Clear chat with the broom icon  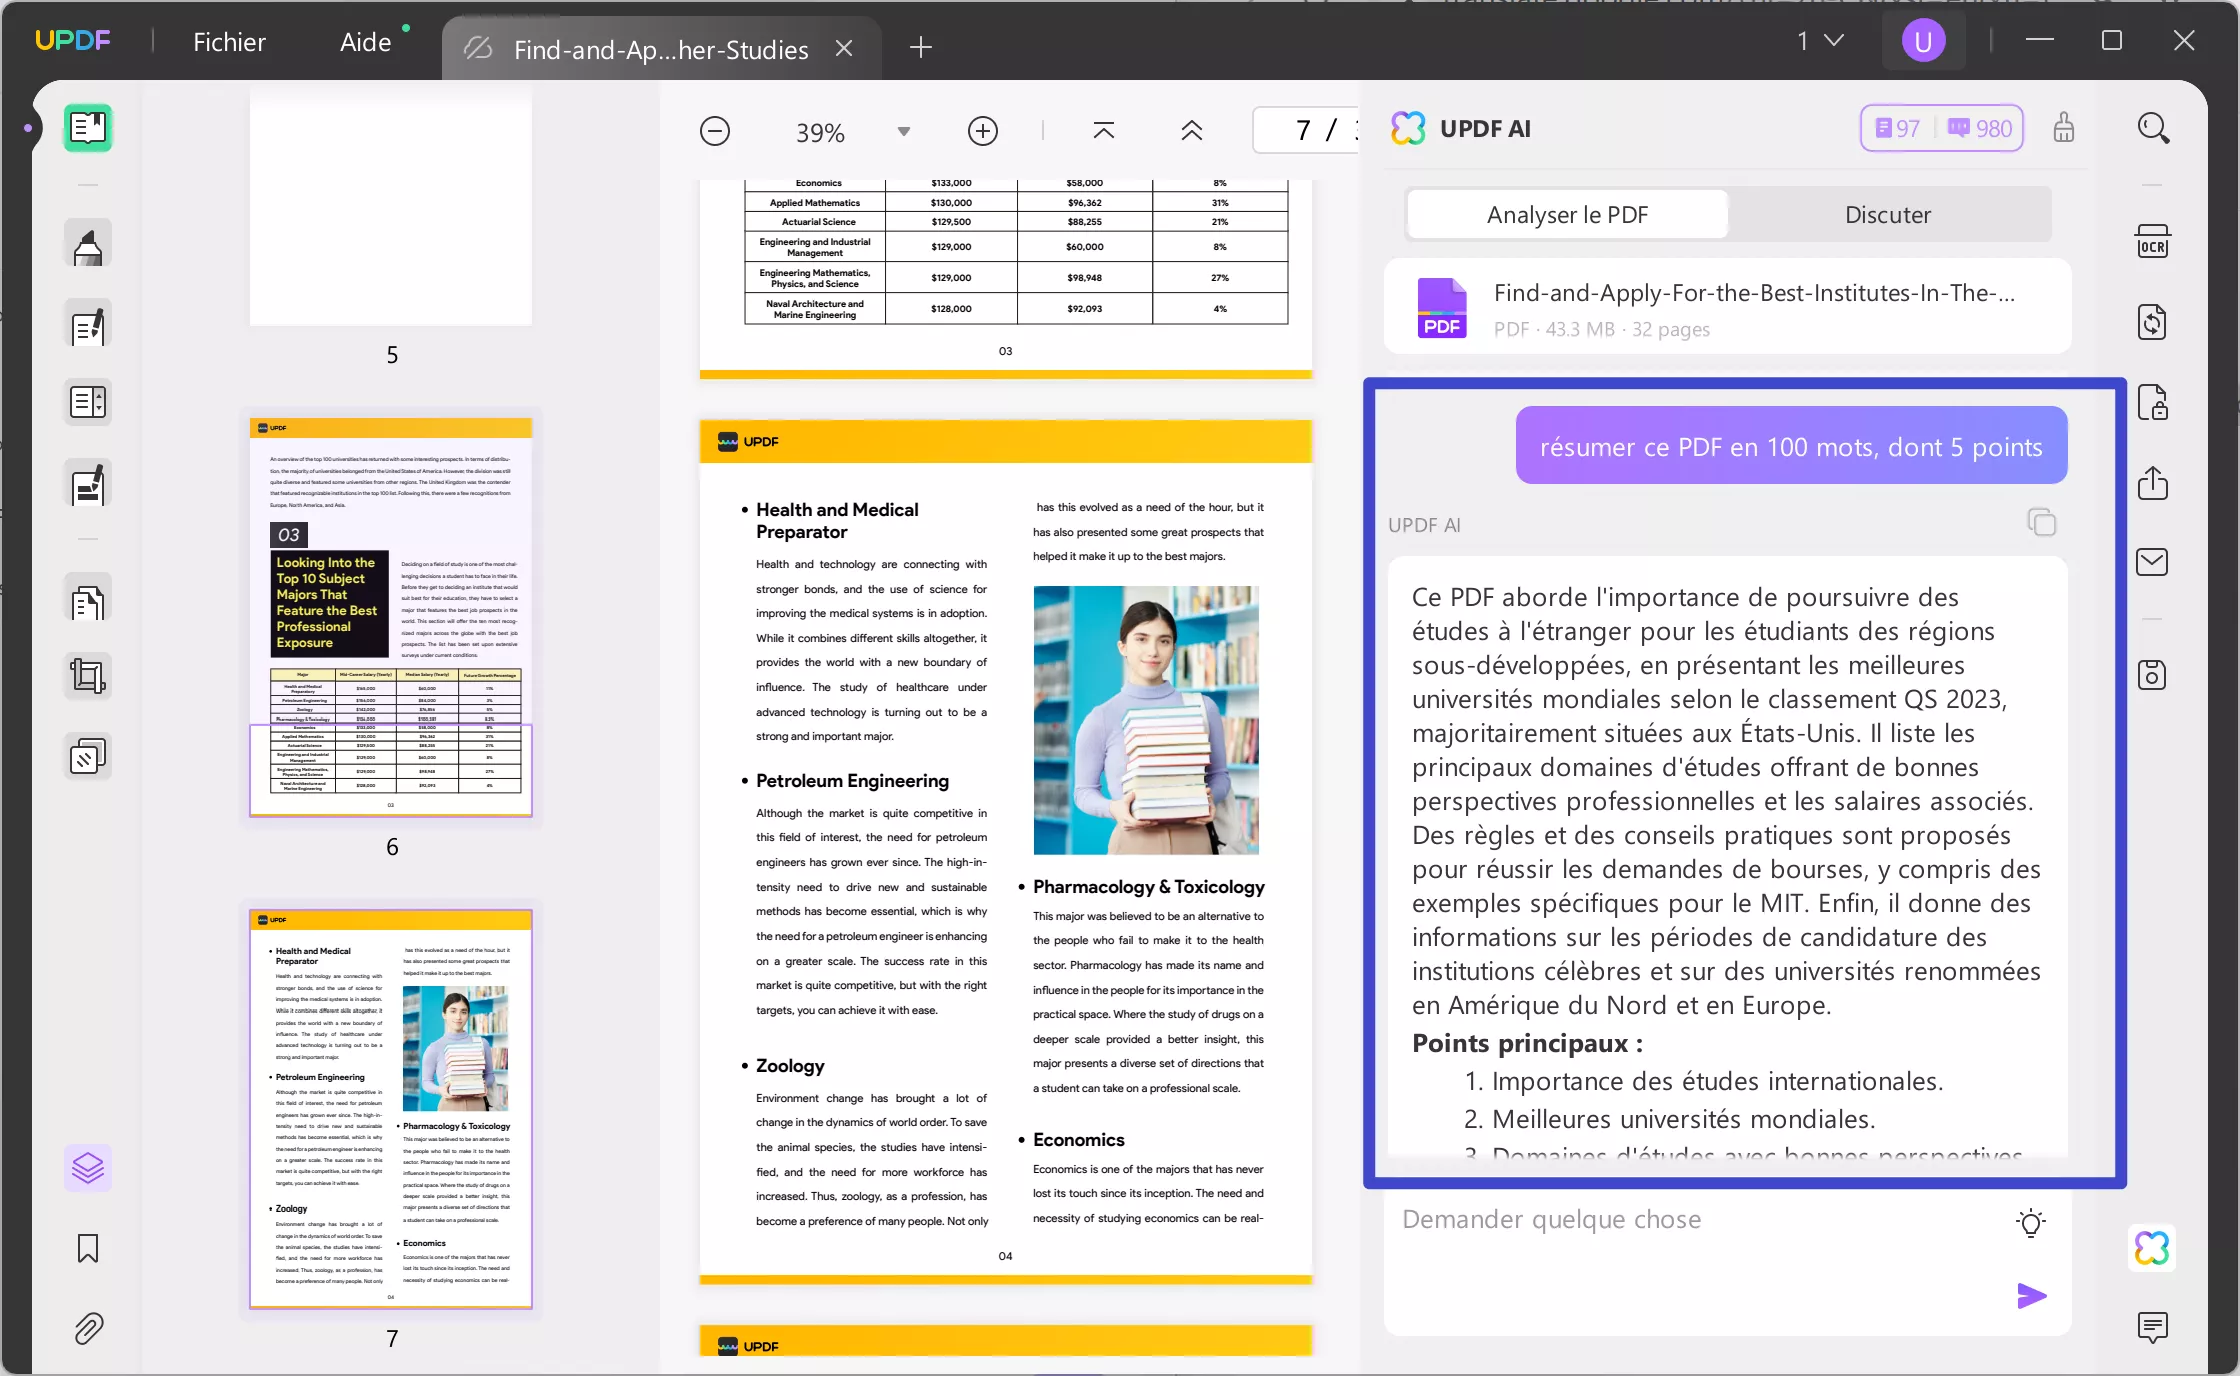pyautogui.click(x=2064, y=128)
